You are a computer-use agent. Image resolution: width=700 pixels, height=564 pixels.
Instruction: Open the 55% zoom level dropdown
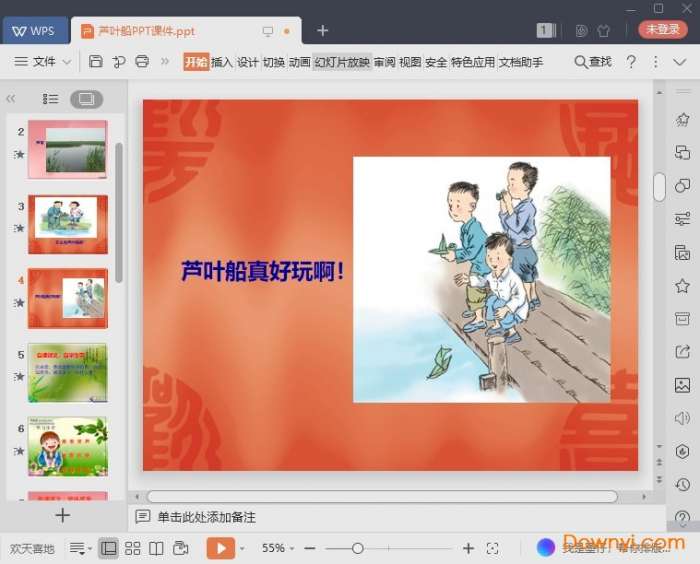point(278,548)
